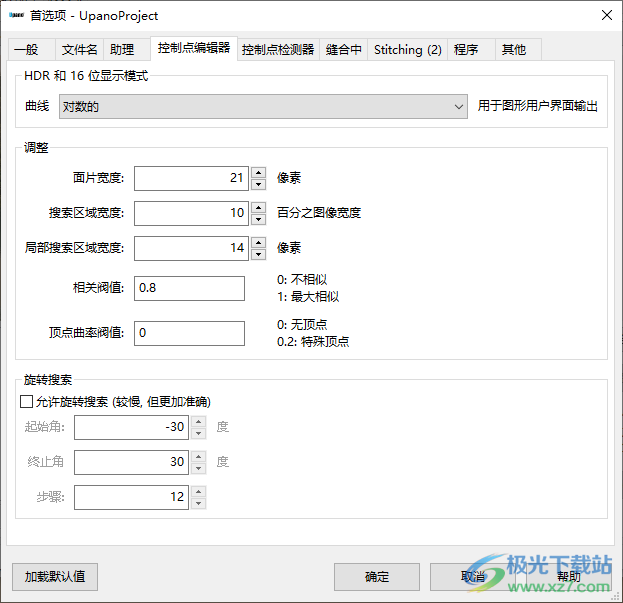
Task: Open the 文件名 tab
Action: tap(79, 50)
